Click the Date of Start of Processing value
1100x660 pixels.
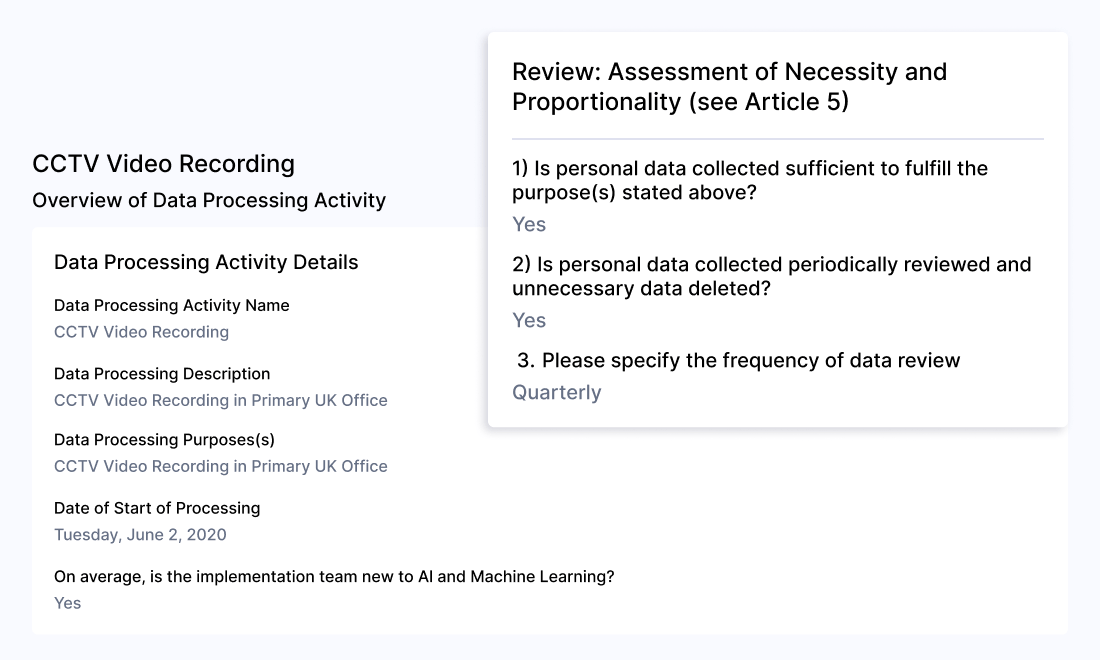(x=140, y=534)
